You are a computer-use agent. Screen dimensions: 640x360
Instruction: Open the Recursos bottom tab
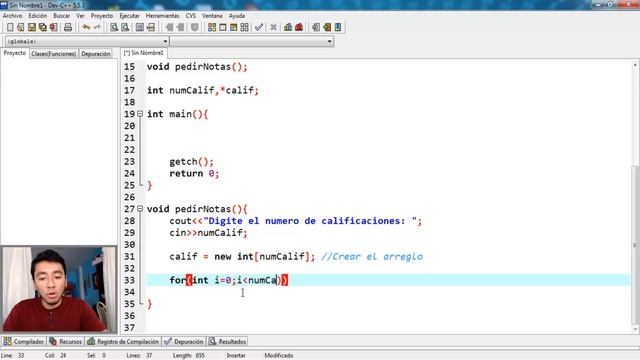66,342
